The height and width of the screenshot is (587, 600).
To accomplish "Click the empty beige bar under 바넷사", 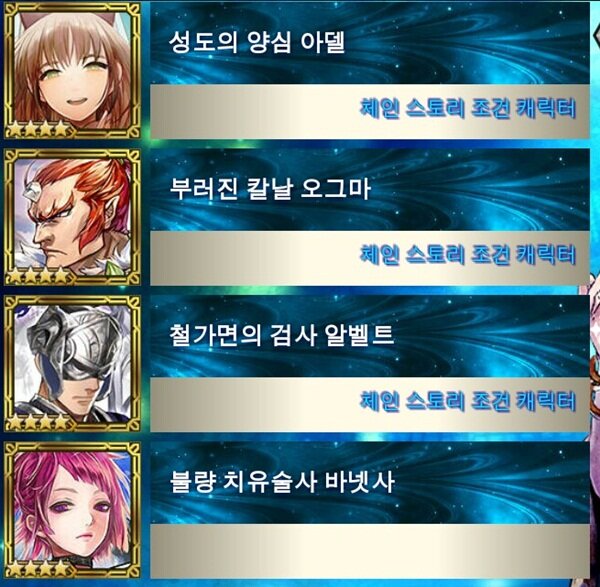I will [370, 551].
